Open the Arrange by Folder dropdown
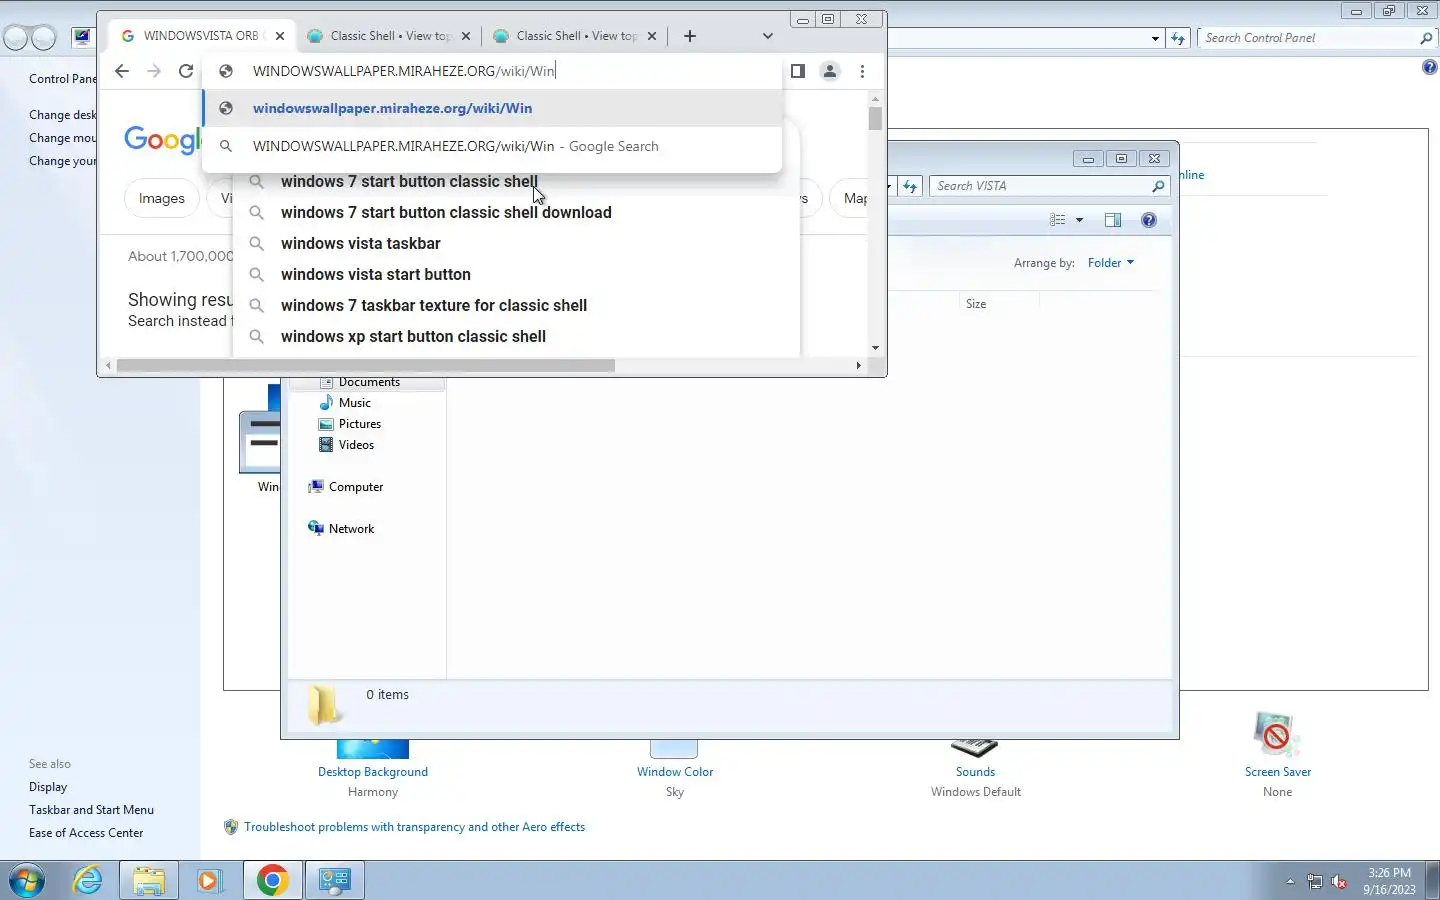This screenshot has height=900, width=1440. pos(1111,263)
